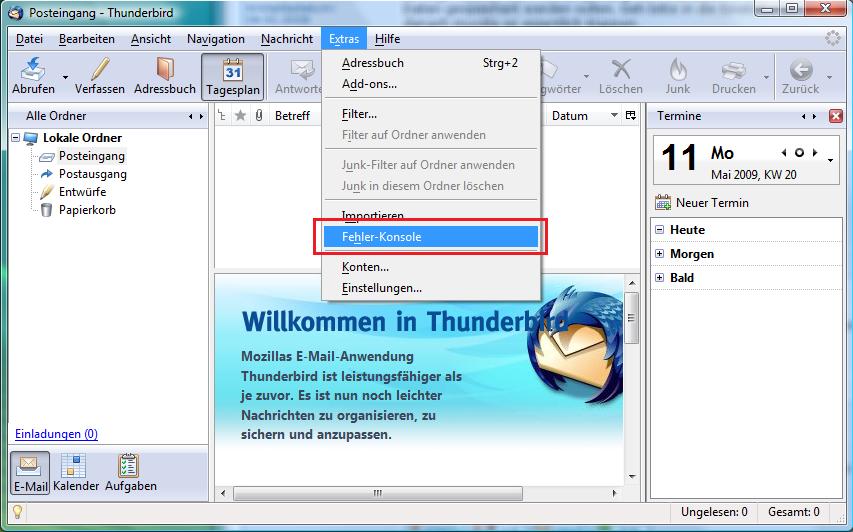This screenshot has height=532, width=853.
Task: Open the mini-date dropdown arrow
Action: coord(831,160)
